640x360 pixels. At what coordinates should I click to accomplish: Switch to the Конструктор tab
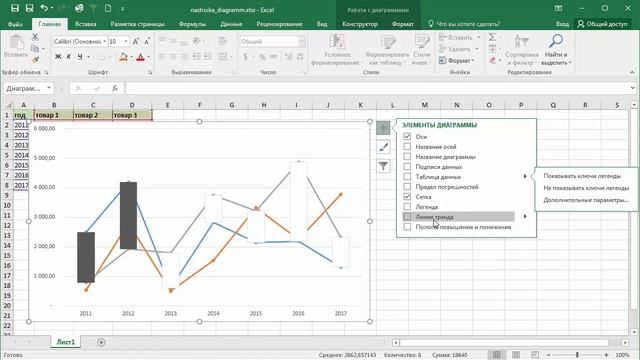pyautogui.click(x=360, y=24)
